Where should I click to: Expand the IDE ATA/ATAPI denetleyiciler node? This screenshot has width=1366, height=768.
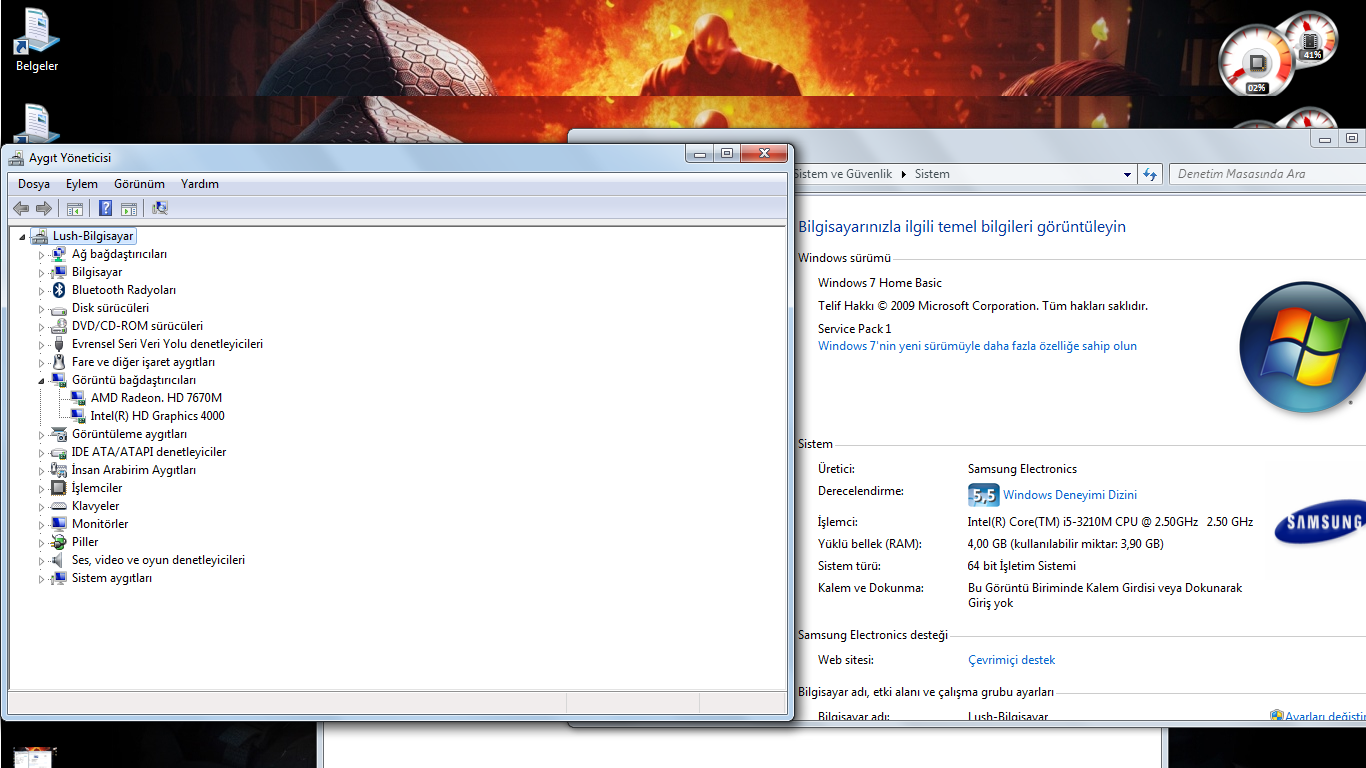(x=42, y=453)
